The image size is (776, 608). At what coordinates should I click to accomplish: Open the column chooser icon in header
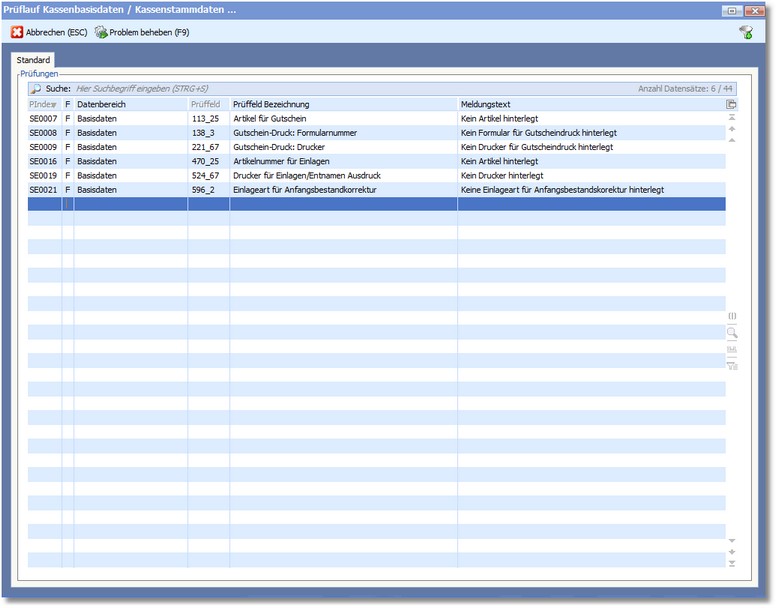[731, 104]
